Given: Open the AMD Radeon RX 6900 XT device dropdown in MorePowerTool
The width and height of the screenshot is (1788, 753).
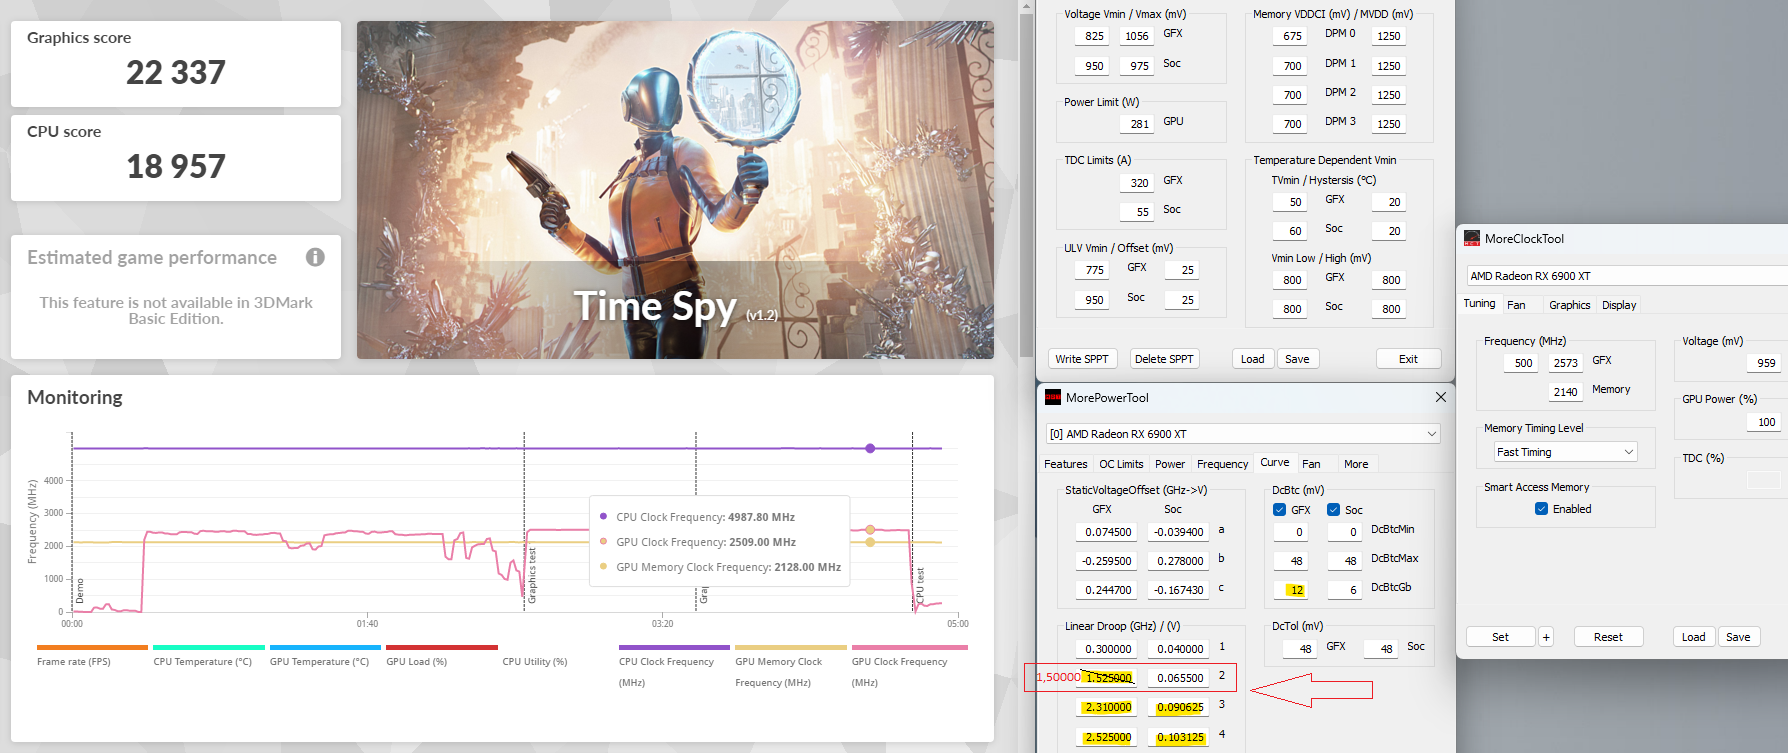Looking at the screenshot, I should tap(1243, 434).
